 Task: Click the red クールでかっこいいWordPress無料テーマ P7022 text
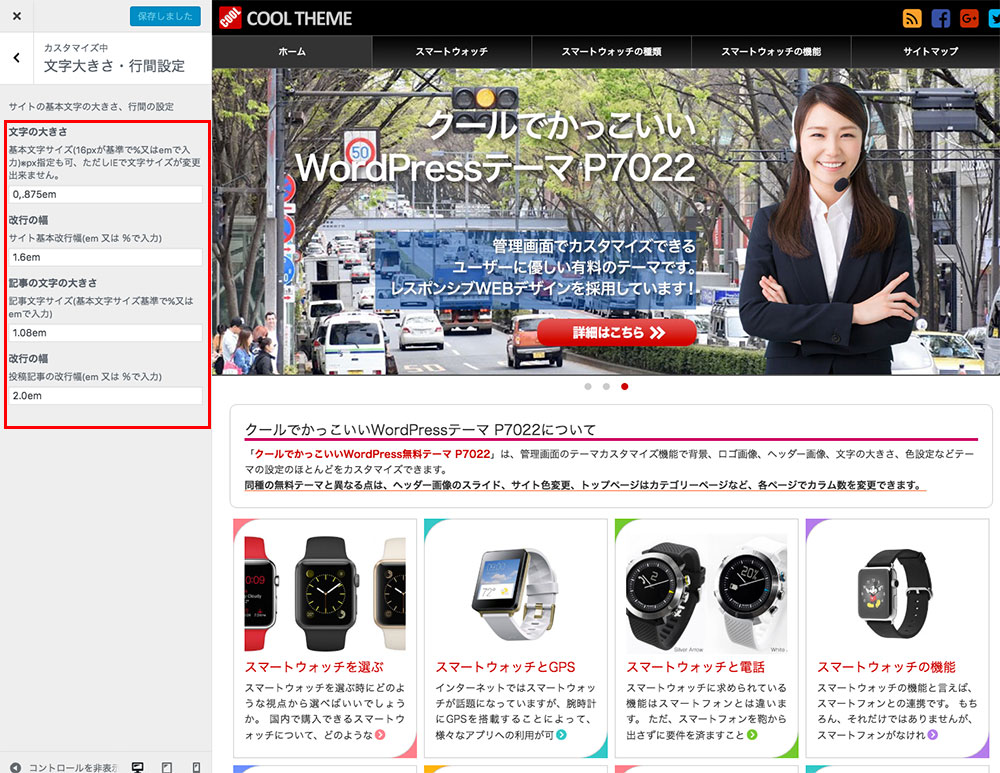pos(372,454)
